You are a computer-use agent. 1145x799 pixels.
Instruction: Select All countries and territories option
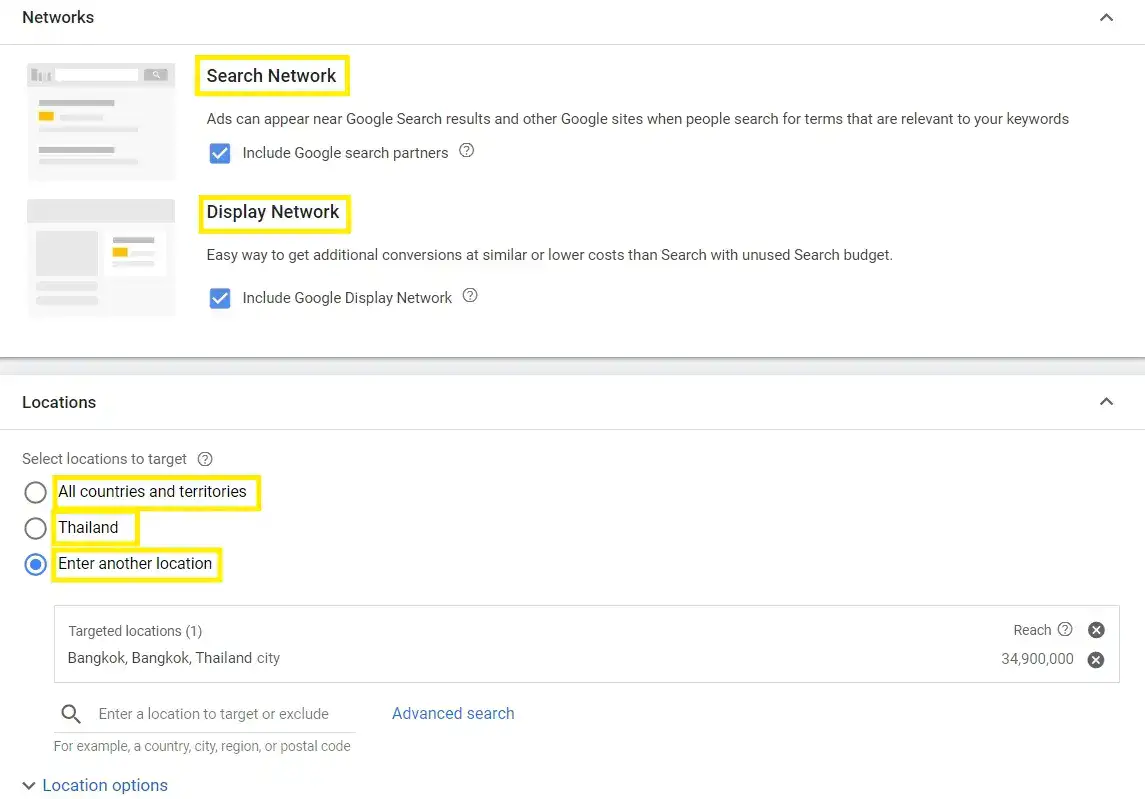coord(36,492)
